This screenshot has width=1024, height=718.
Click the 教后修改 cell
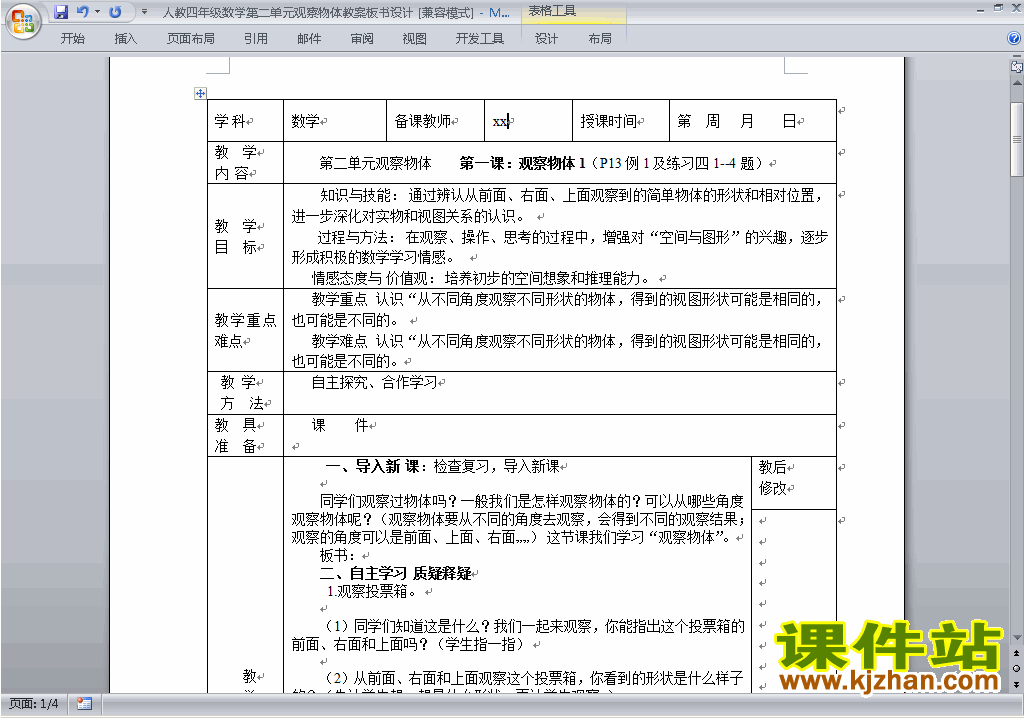pyautogui.click(x=794, y=483)
